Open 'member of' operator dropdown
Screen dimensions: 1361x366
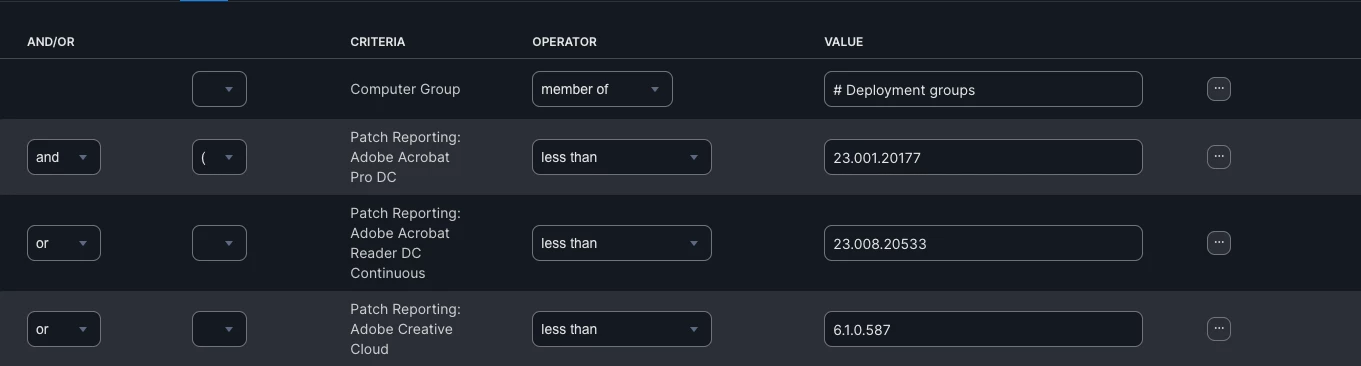click(602, 89)
